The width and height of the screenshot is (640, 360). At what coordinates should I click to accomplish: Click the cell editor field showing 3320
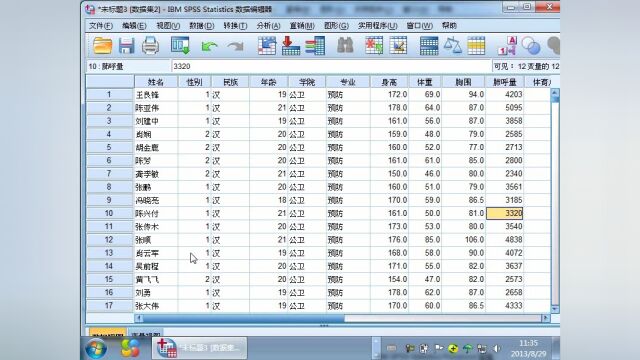tap(331, 66)
